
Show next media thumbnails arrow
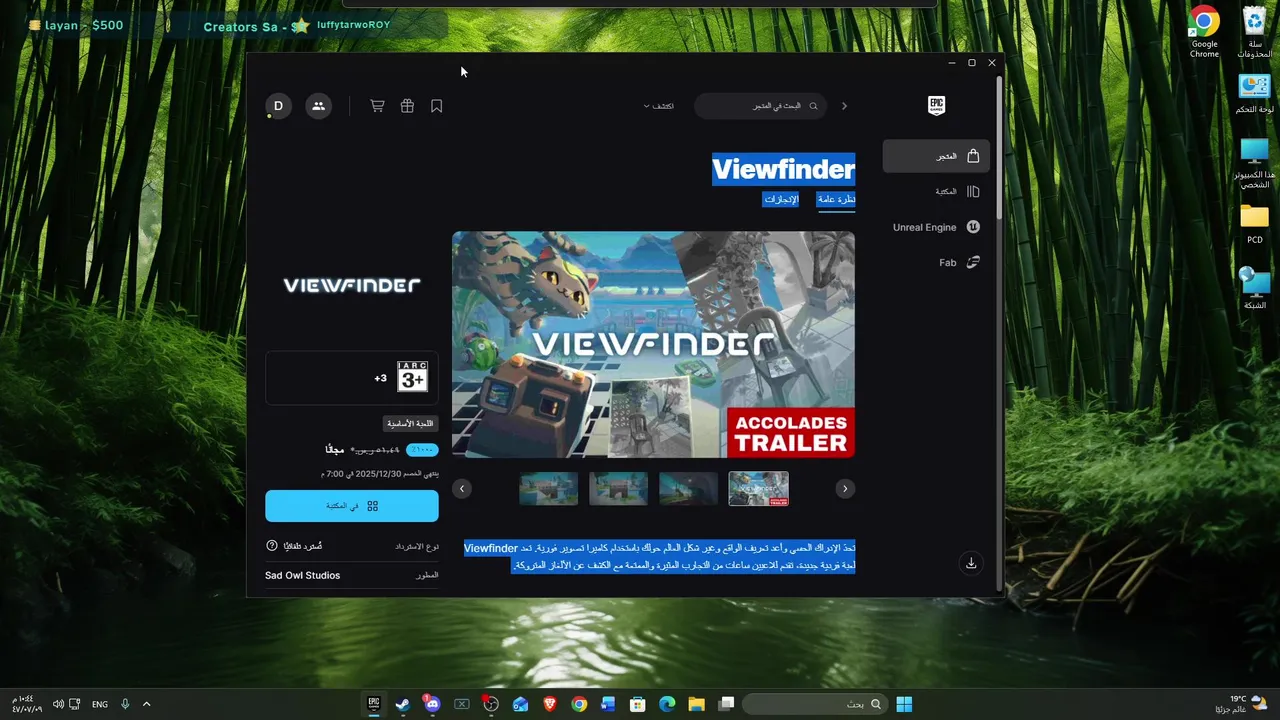[x=845, y=489]
